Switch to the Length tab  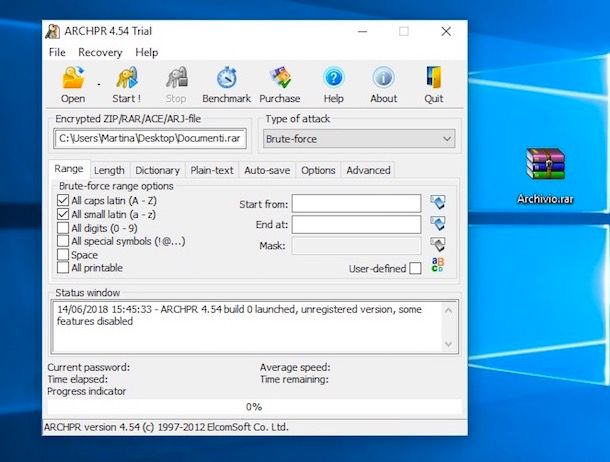[109, 170]
